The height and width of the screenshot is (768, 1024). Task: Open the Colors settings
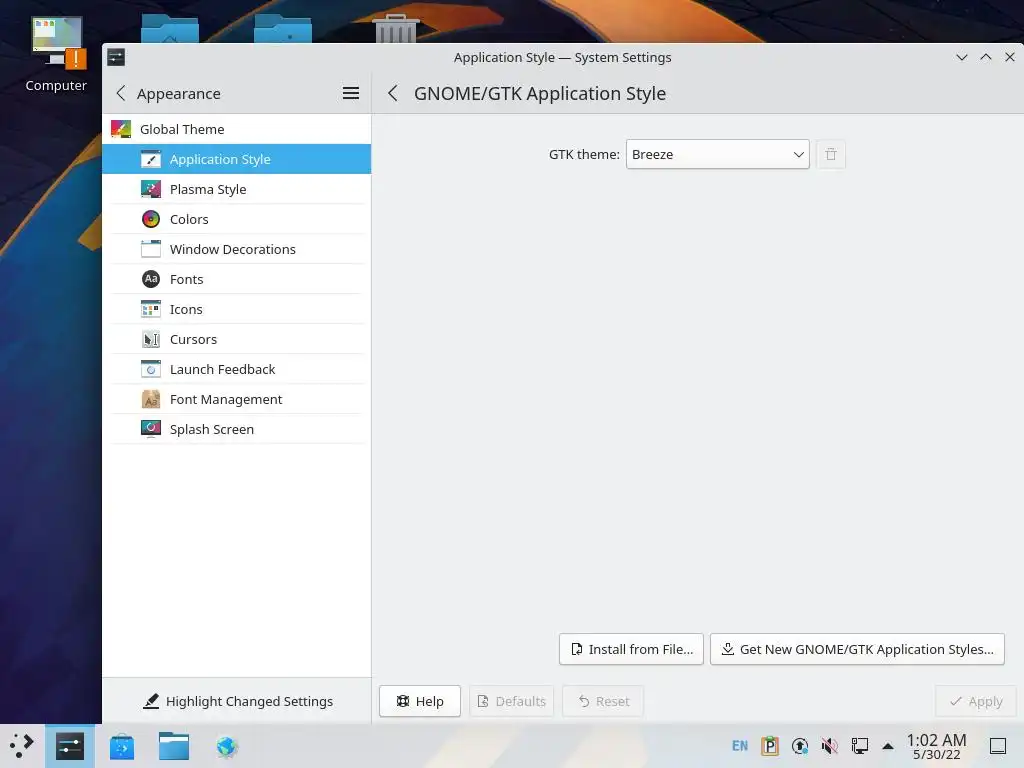point(236,219)
